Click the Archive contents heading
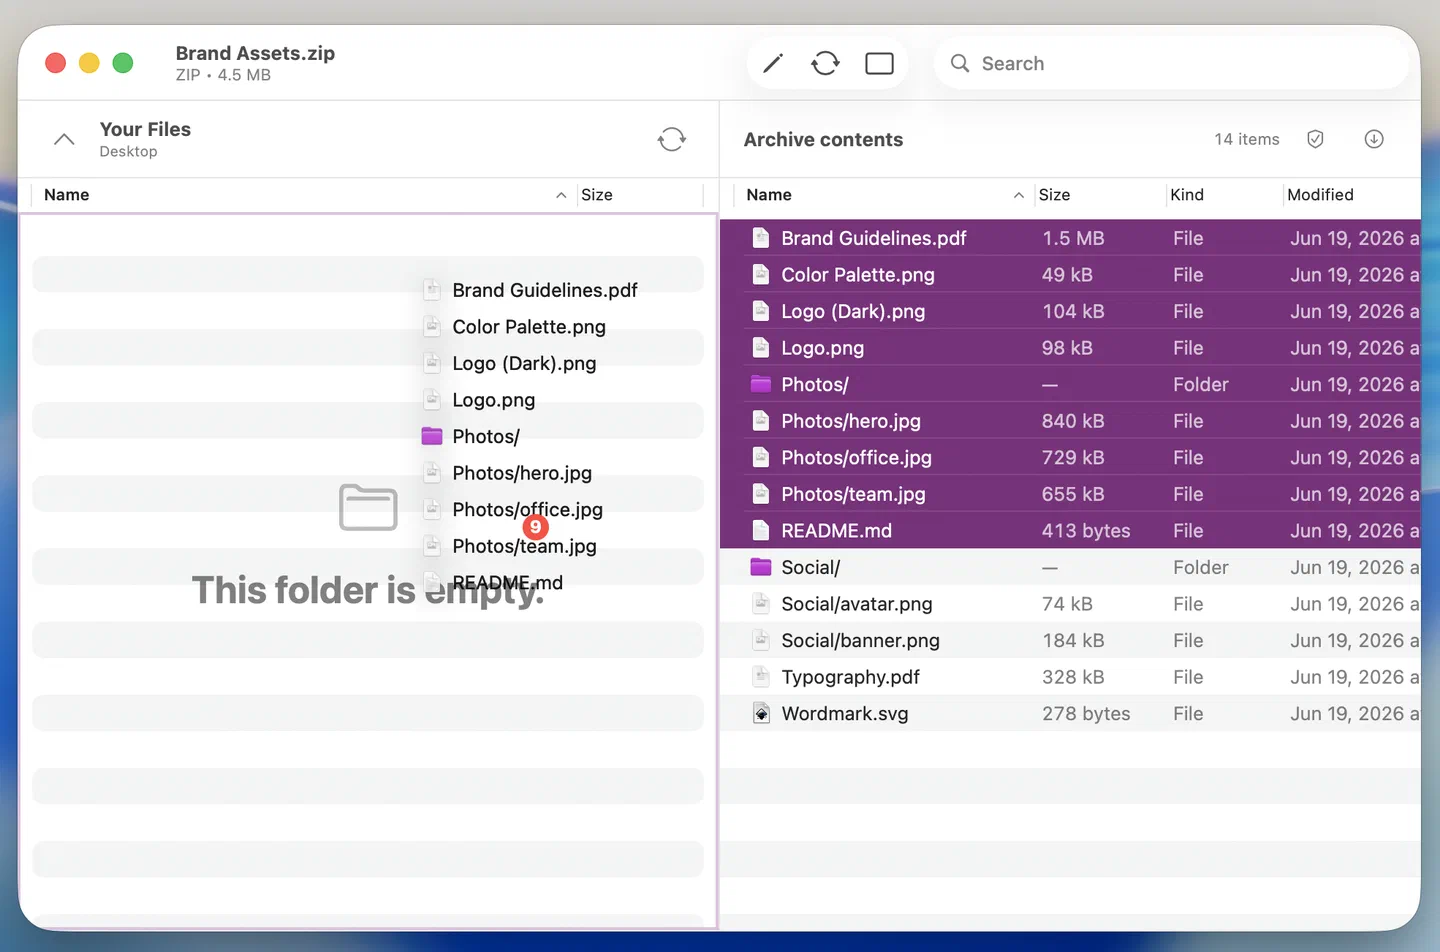 click(823, 140)
